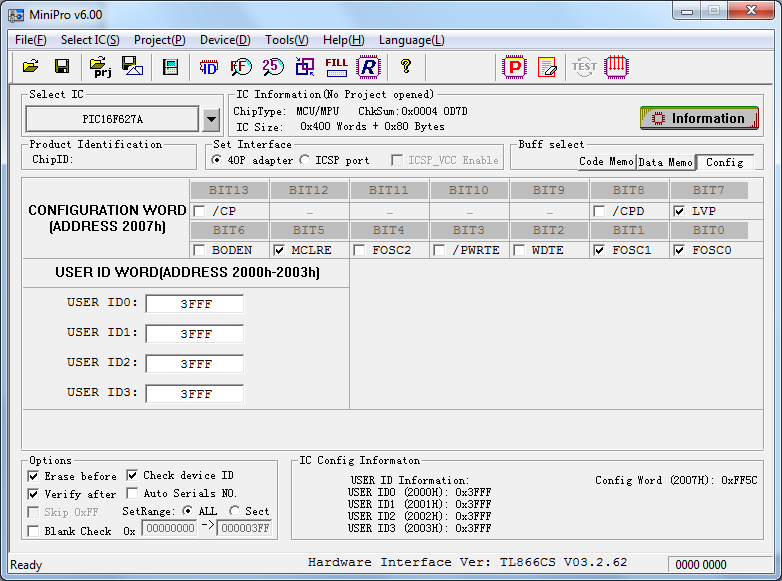Expand the Select IC dropdown arrow
This screenshot has height=581, width=782.
(211, 120)
